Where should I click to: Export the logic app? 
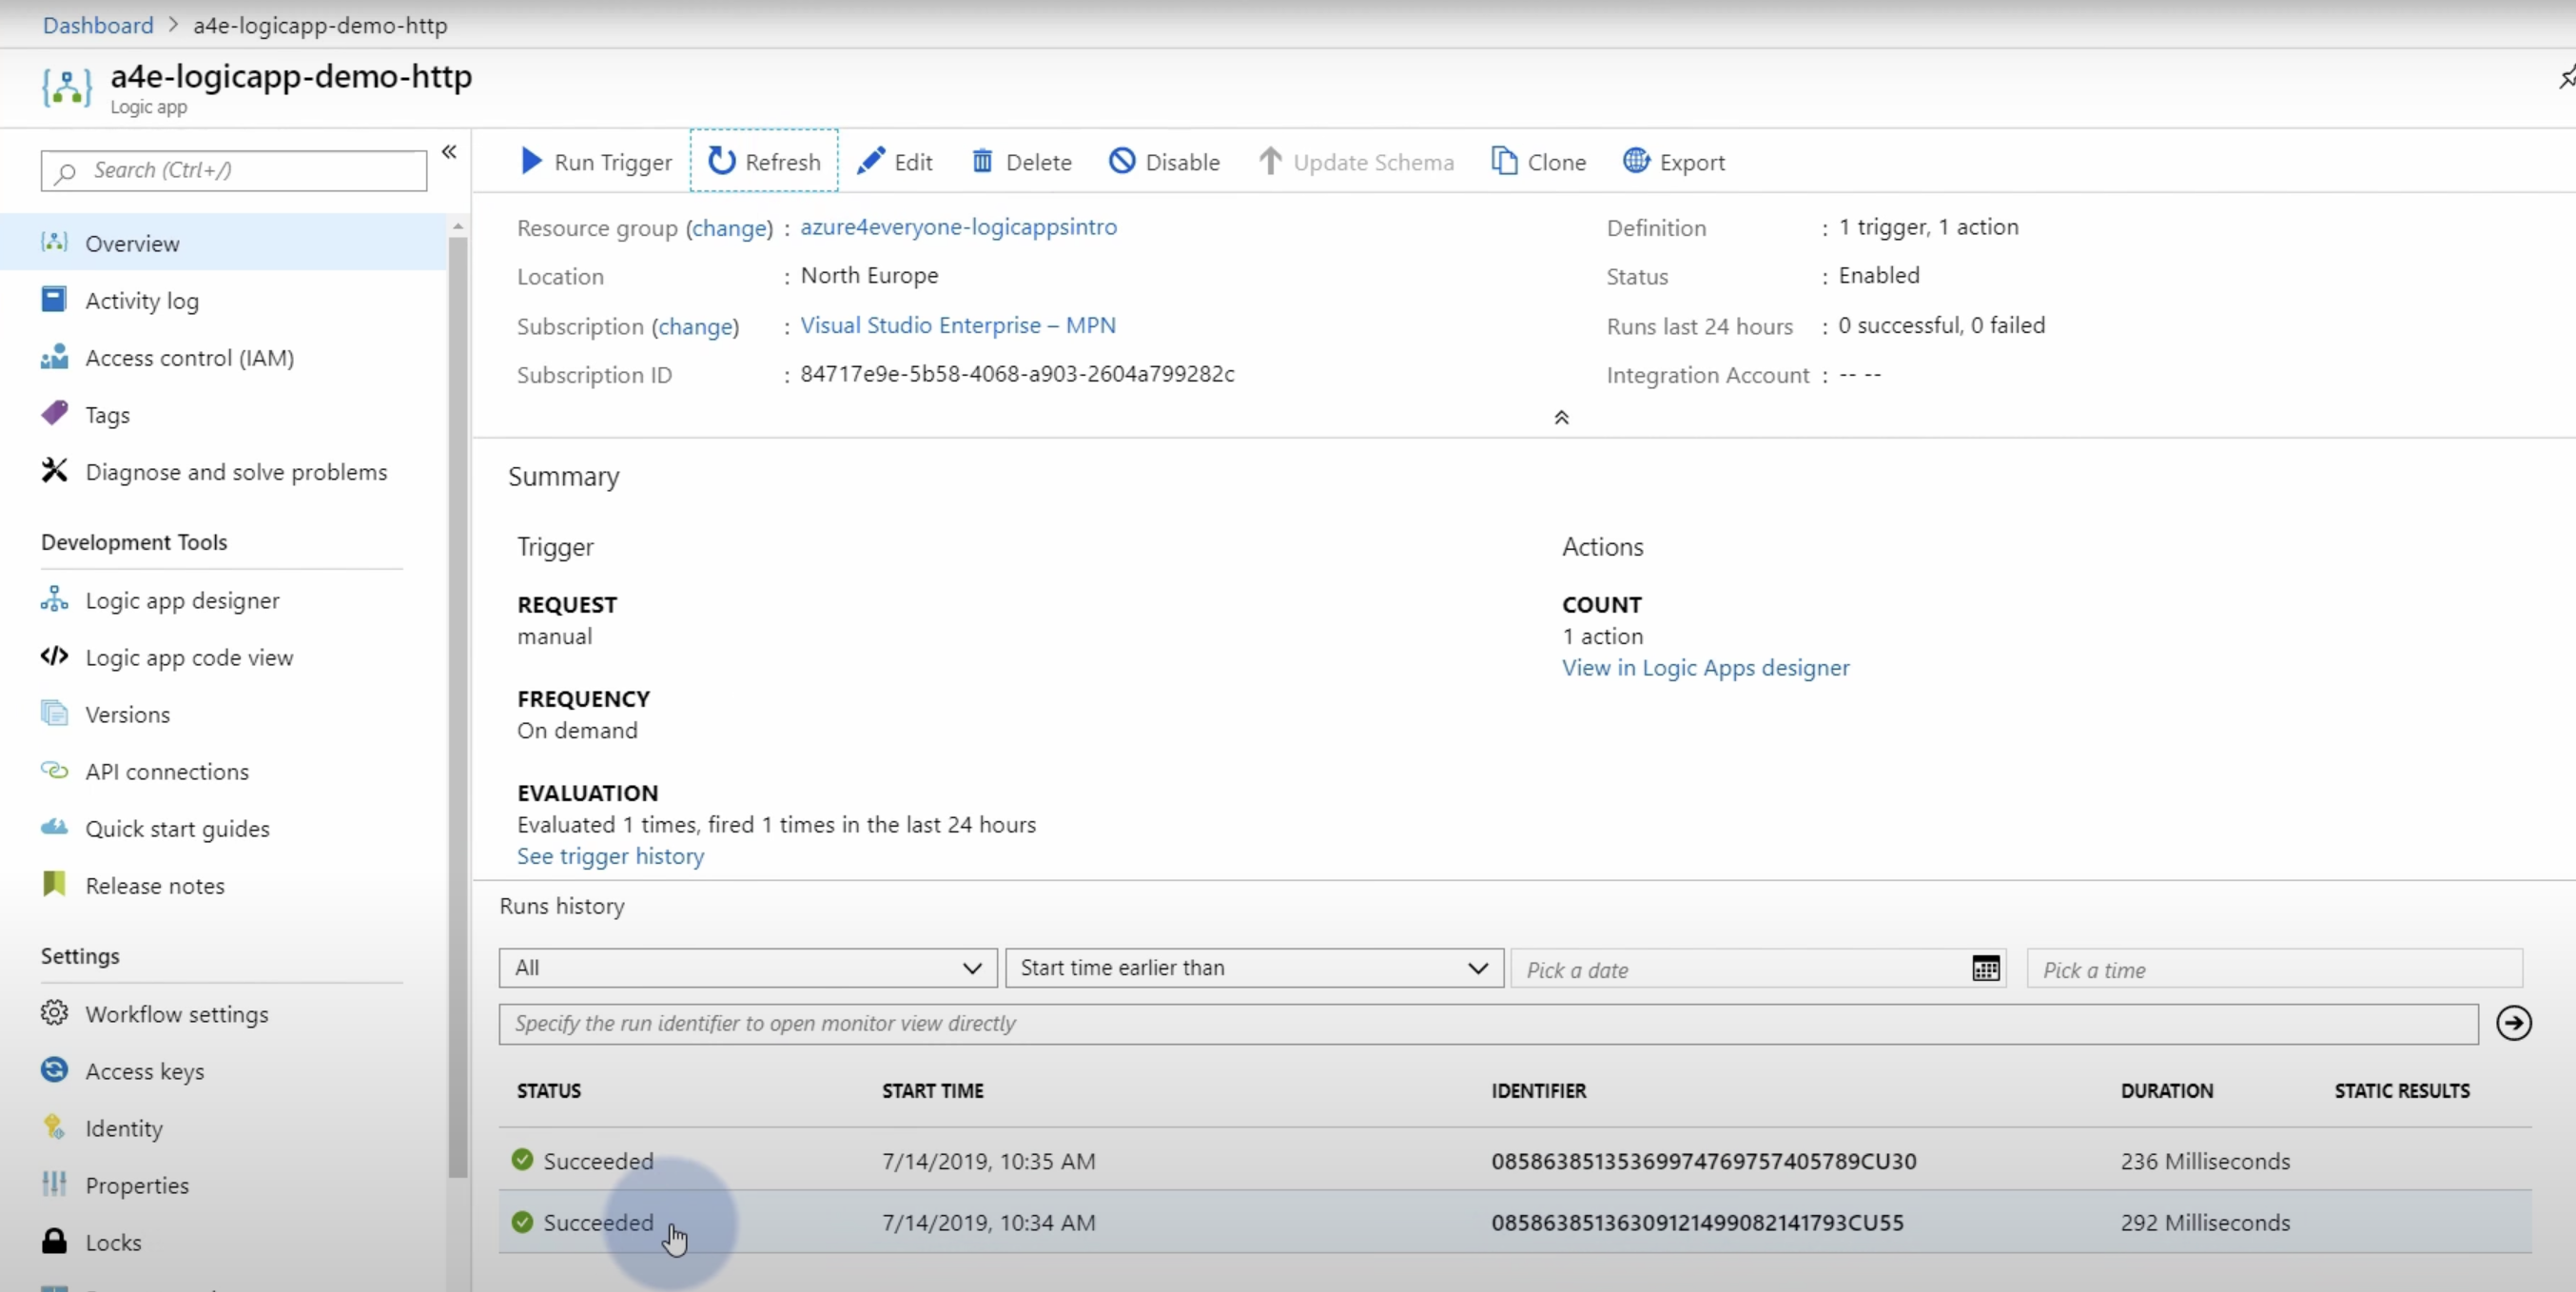tap(1673, 161)
